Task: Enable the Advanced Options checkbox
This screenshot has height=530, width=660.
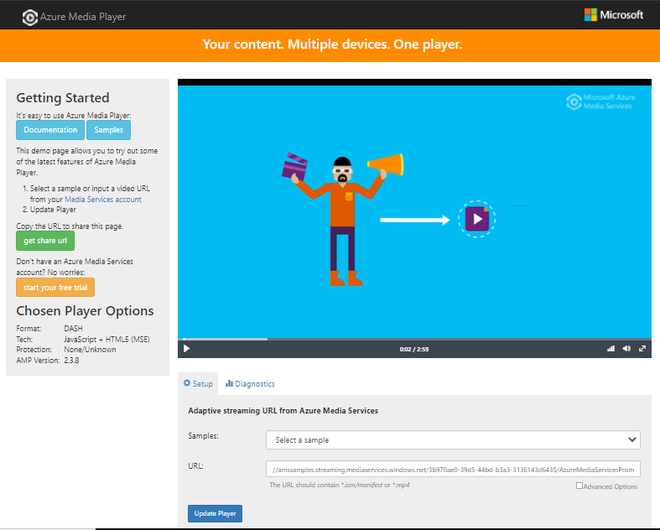Action: coord(579,485)
